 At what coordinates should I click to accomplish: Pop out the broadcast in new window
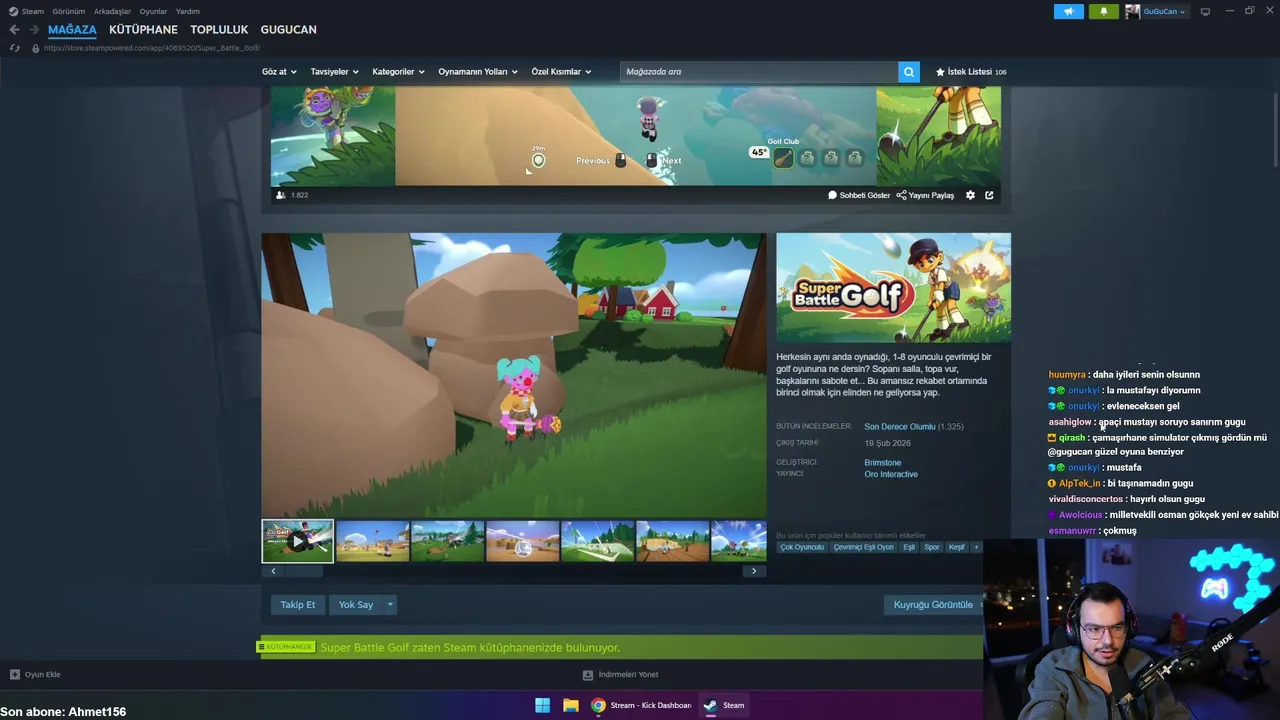point(989,195)
